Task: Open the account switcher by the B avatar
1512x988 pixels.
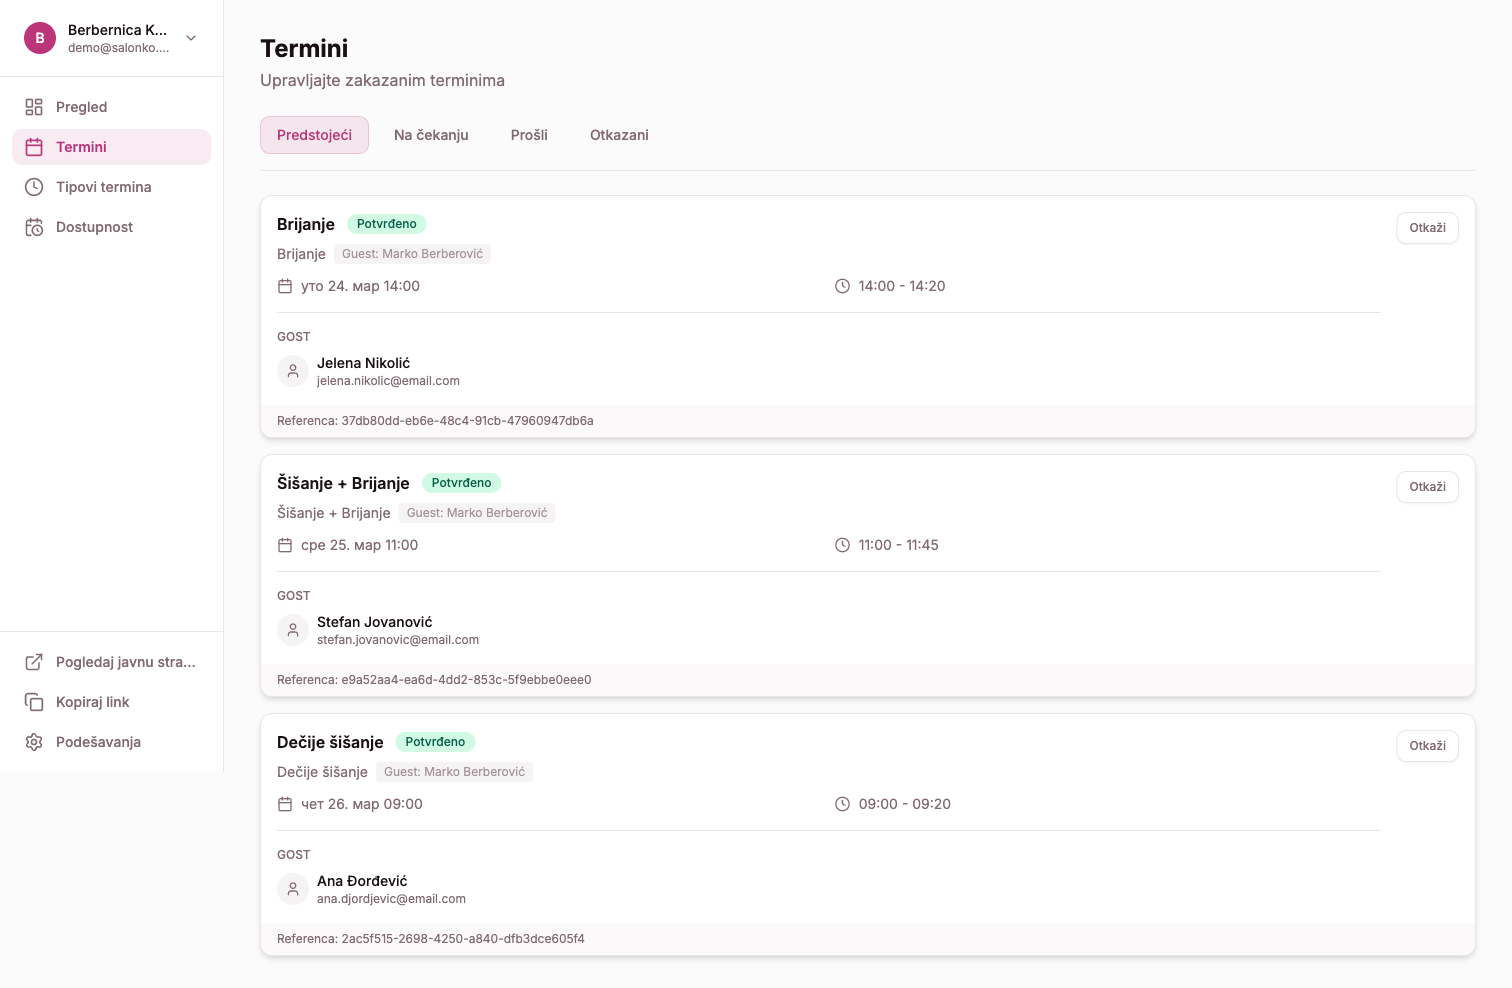Action: click(40, 38)
